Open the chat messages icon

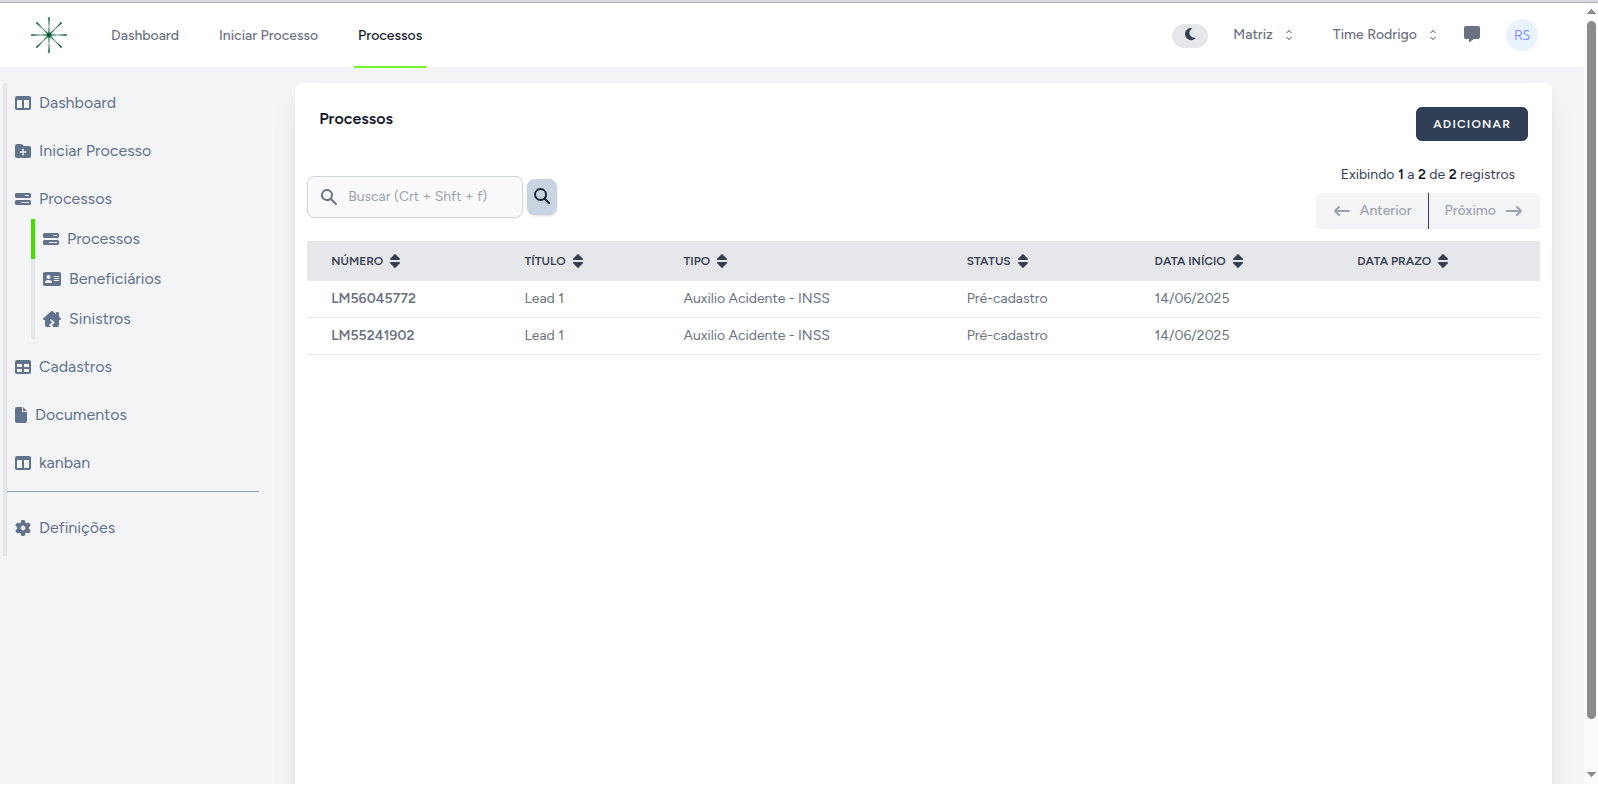1472,34
